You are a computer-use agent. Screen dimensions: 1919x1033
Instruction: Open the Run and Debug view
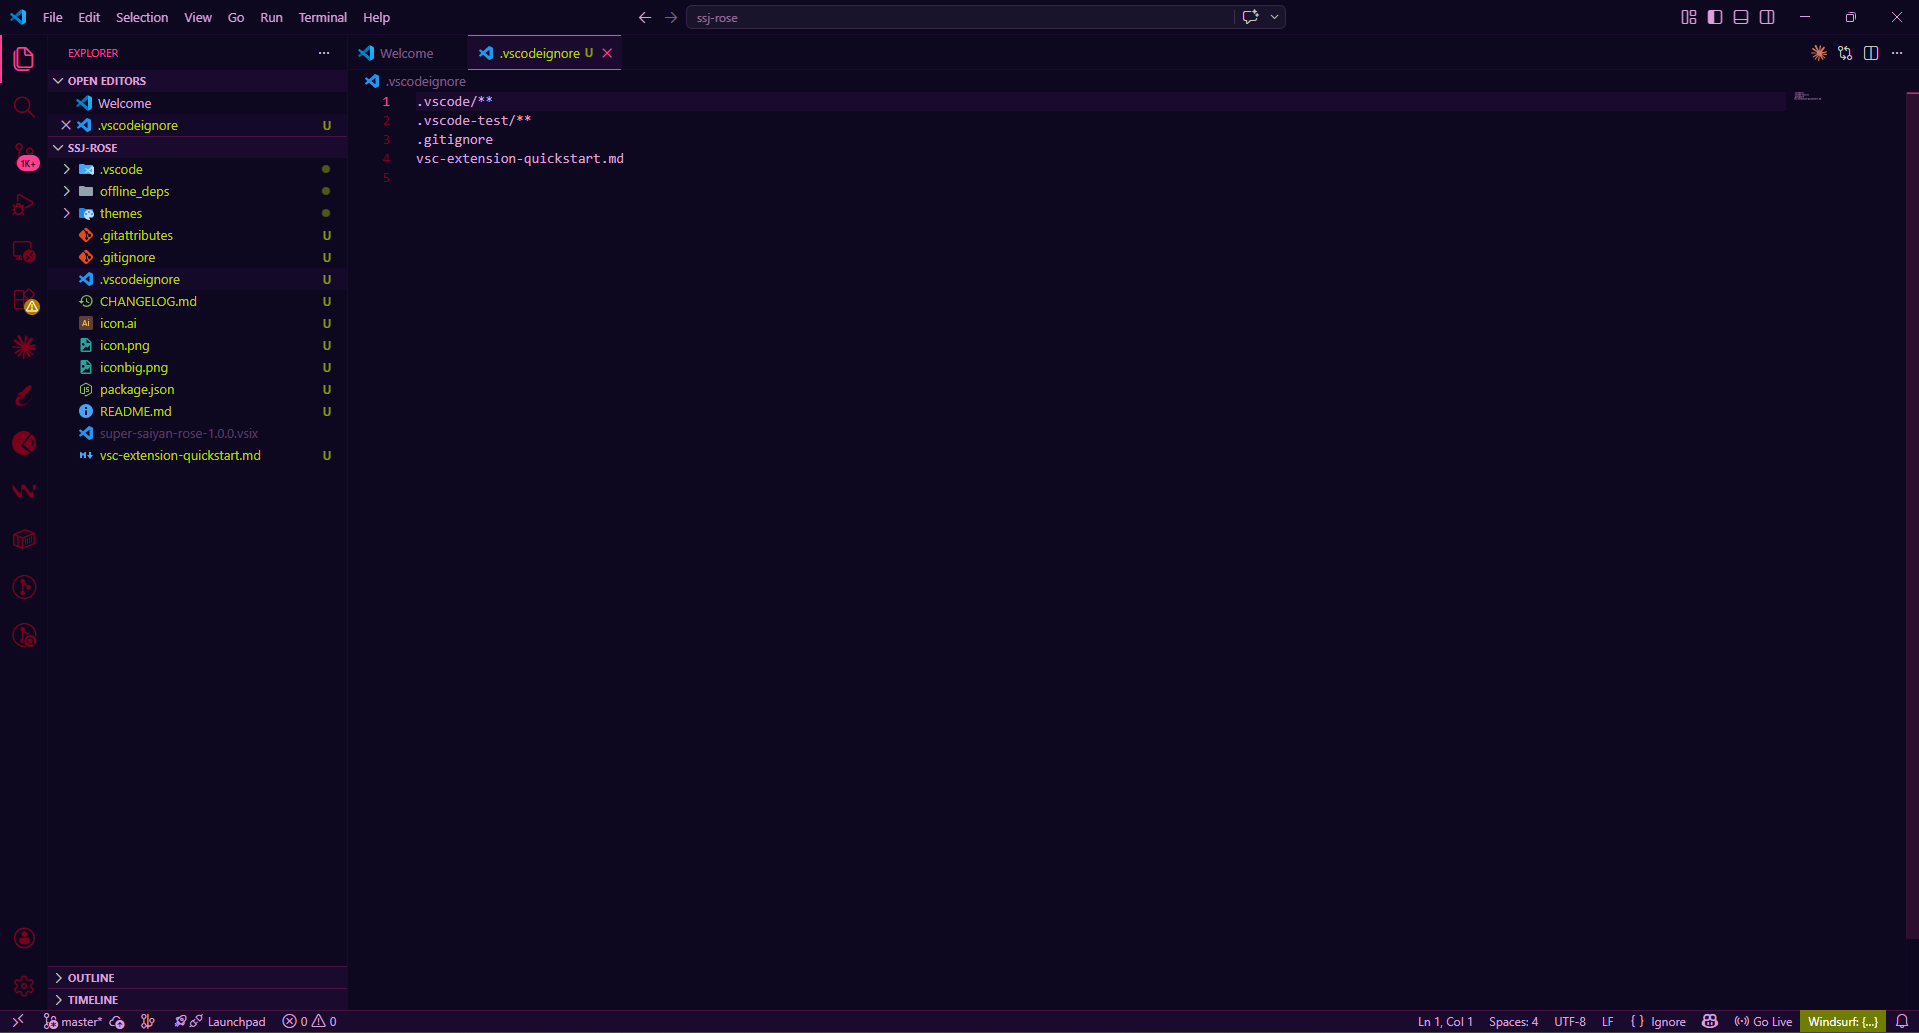tap(24, 204)
